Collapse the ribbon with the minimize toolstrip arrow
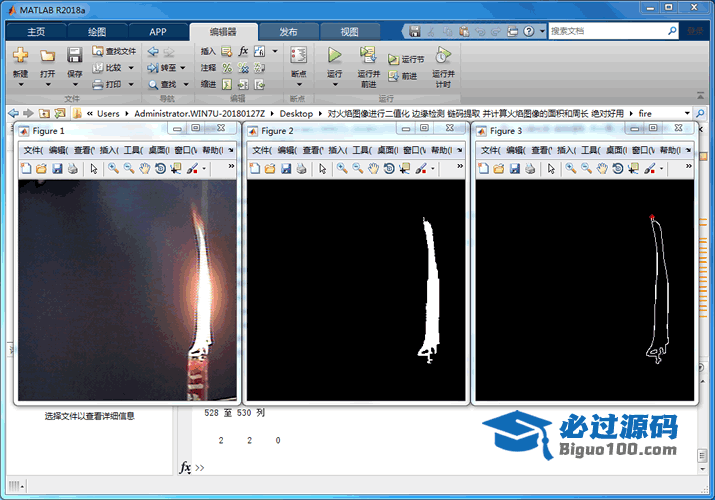 (700, 95)
